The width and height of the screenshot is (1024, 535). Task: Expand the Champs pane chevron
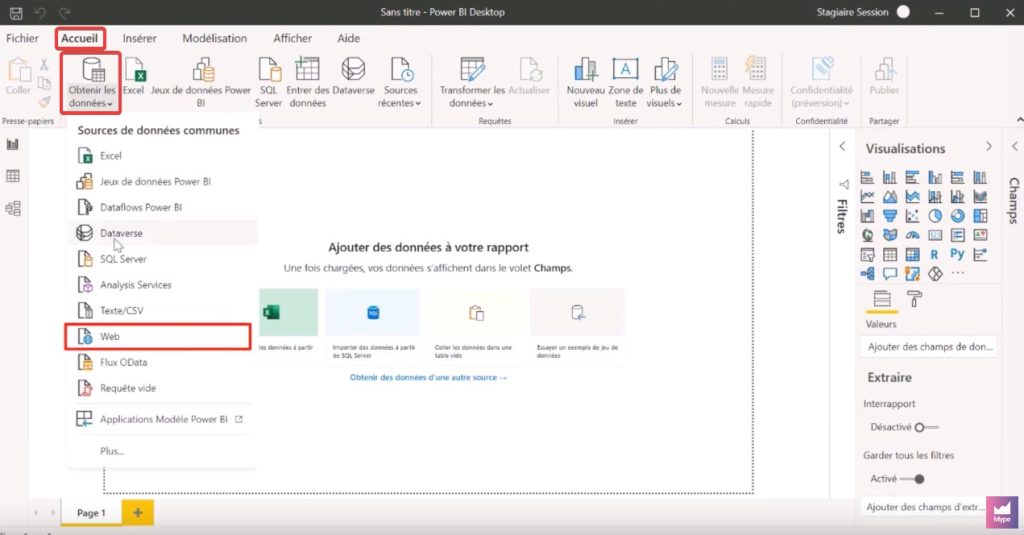coord(1014,146)
